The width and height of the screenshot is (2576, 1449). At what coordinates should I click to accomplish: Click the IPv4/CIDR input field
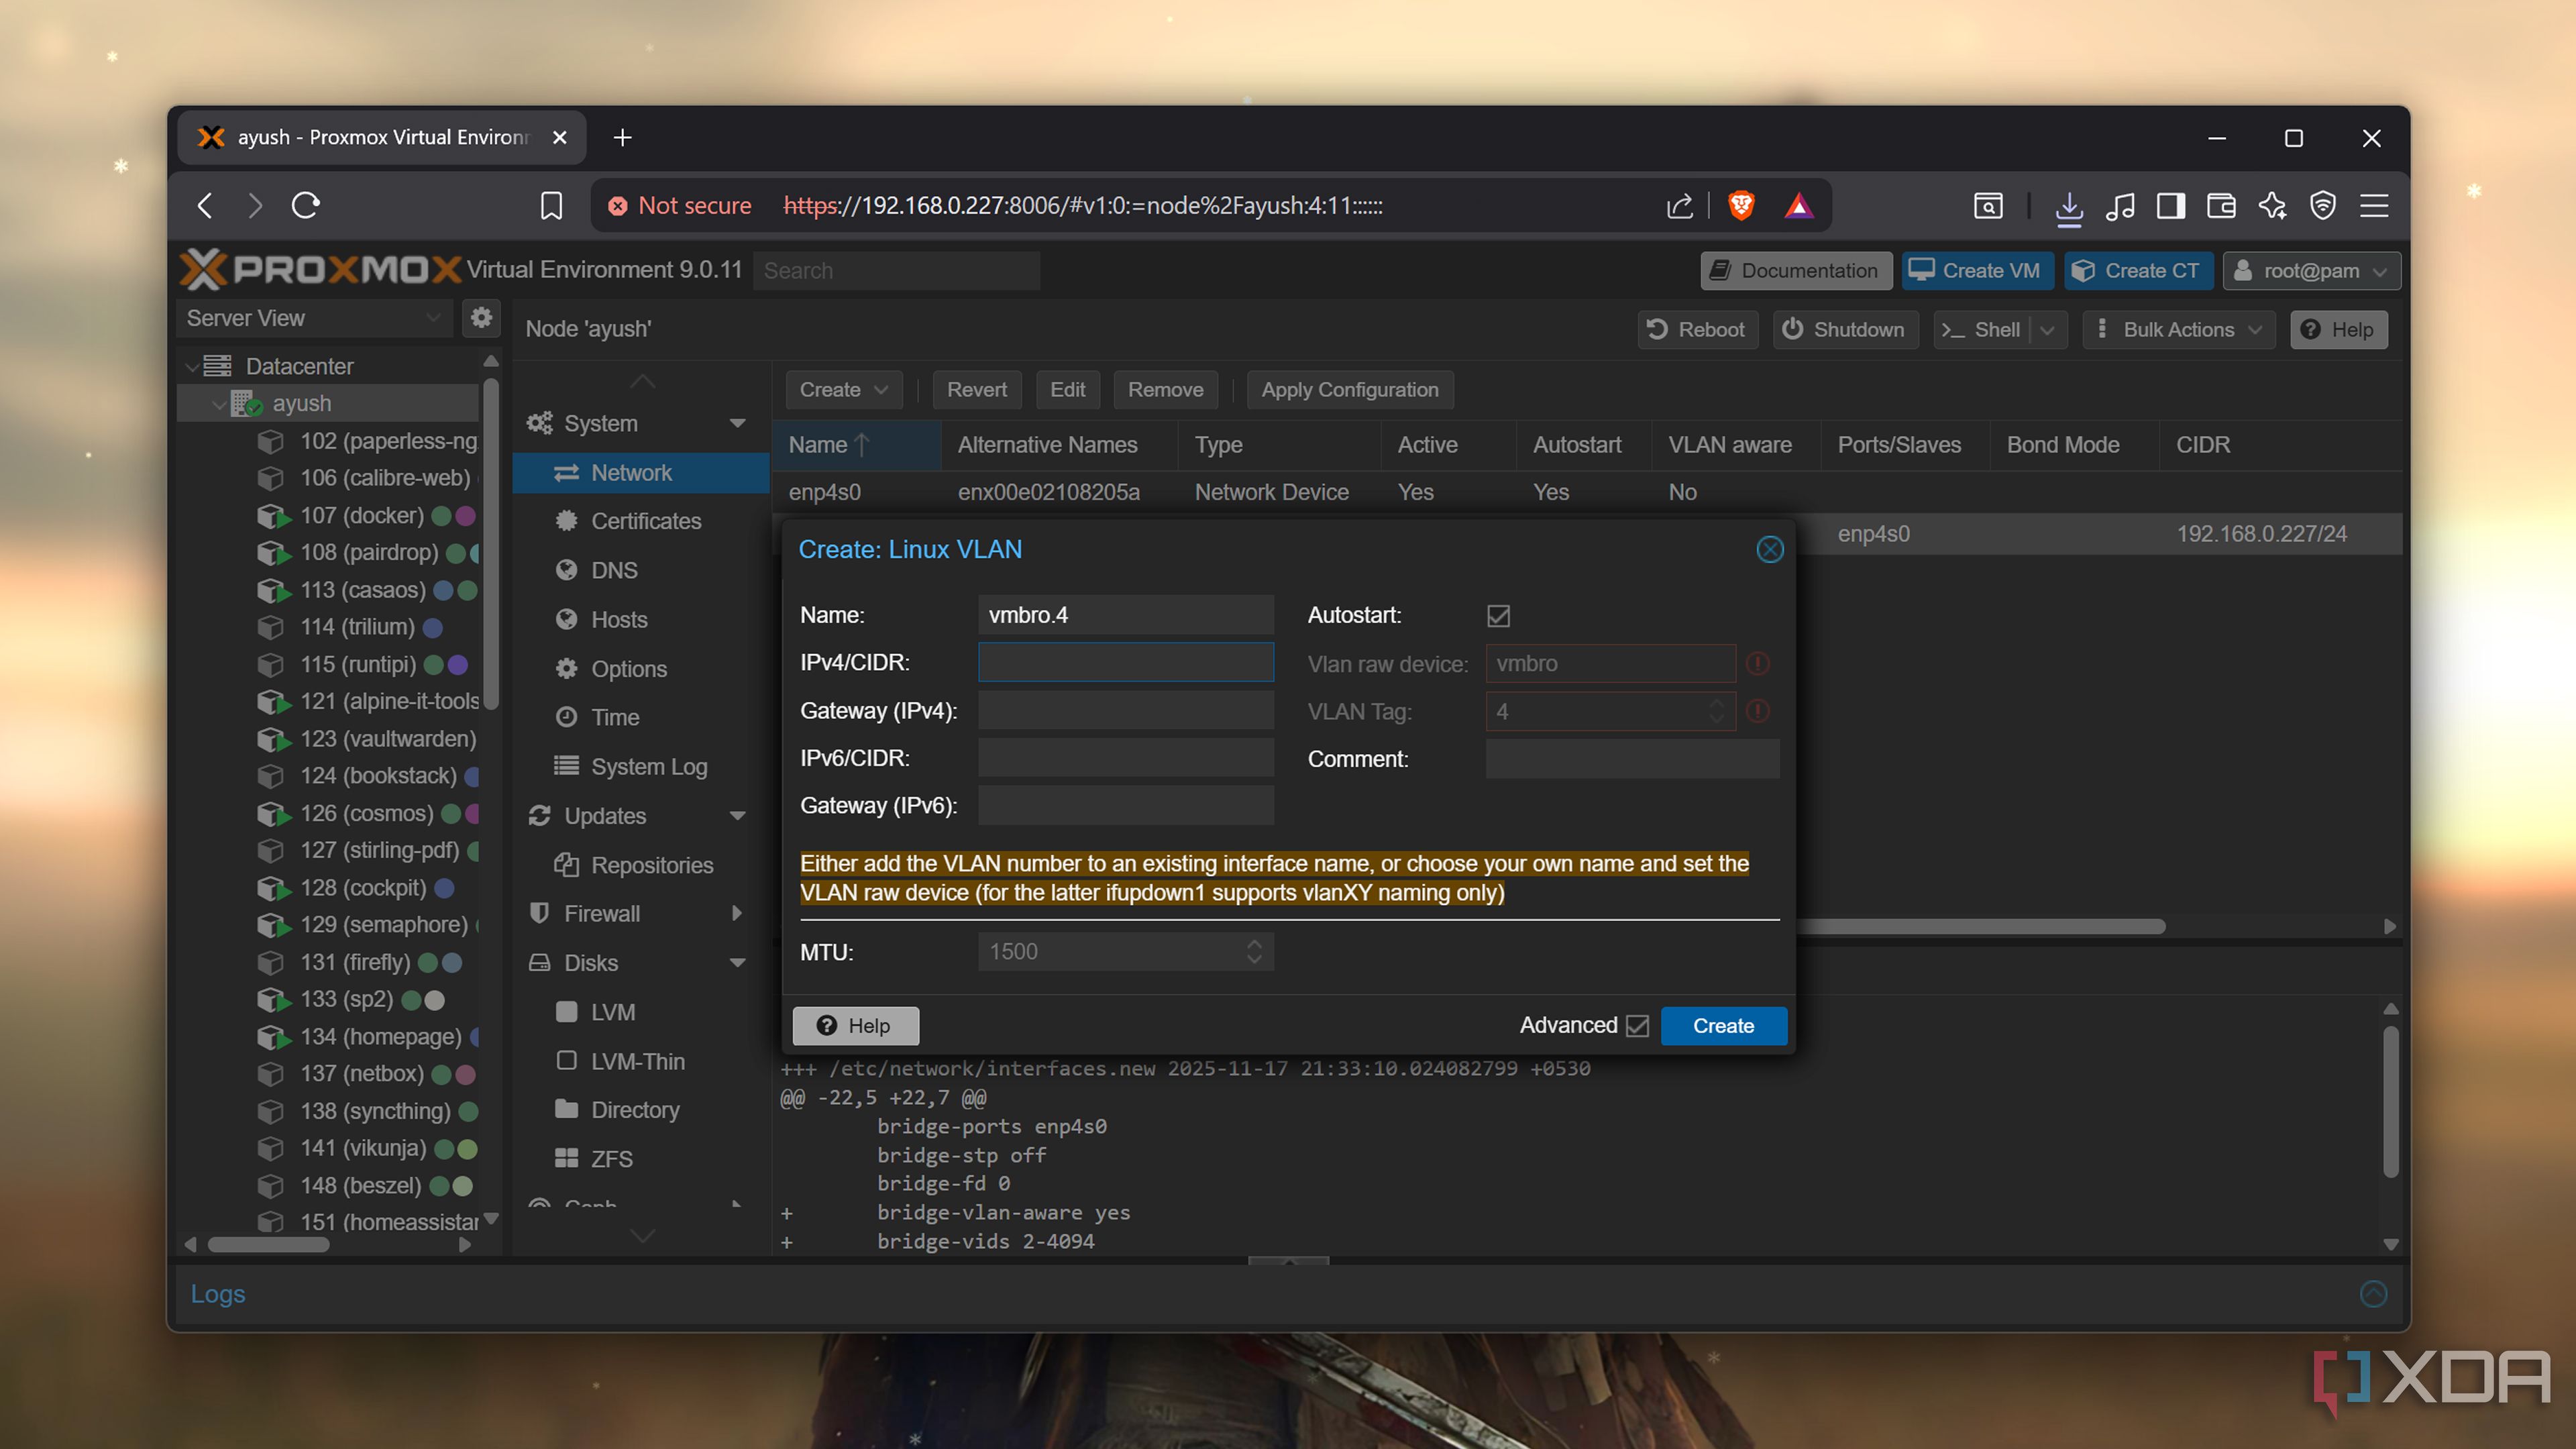[x=1125, y=663]
